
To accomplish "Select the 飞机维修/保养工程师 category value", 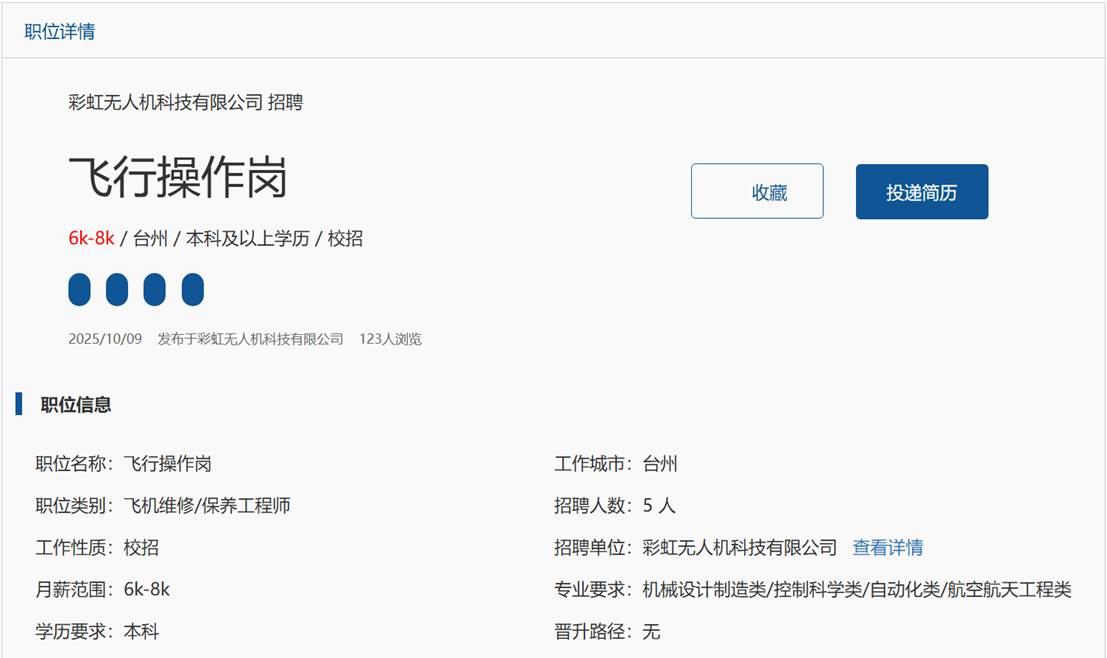I will [x=207, y=506].
